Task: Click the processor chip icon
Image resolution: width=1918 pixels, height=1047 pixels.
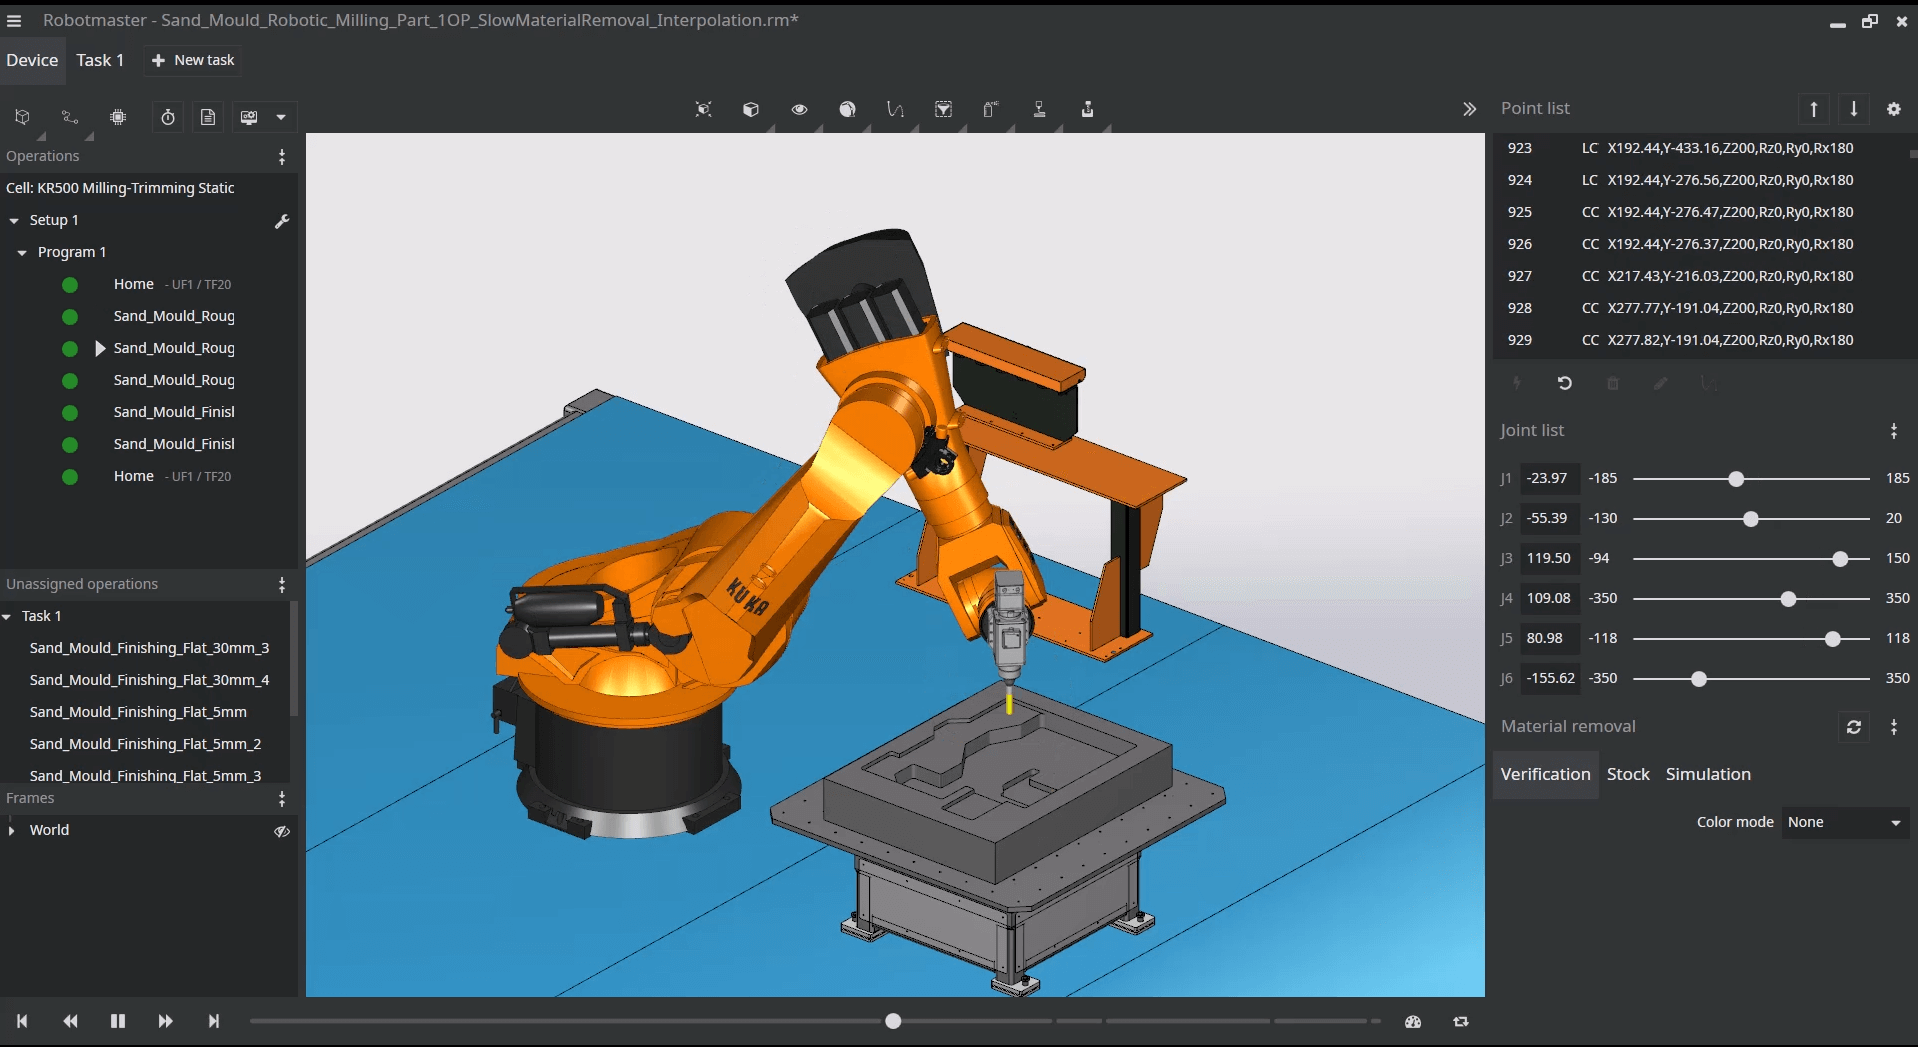Action: click(118, 117)
